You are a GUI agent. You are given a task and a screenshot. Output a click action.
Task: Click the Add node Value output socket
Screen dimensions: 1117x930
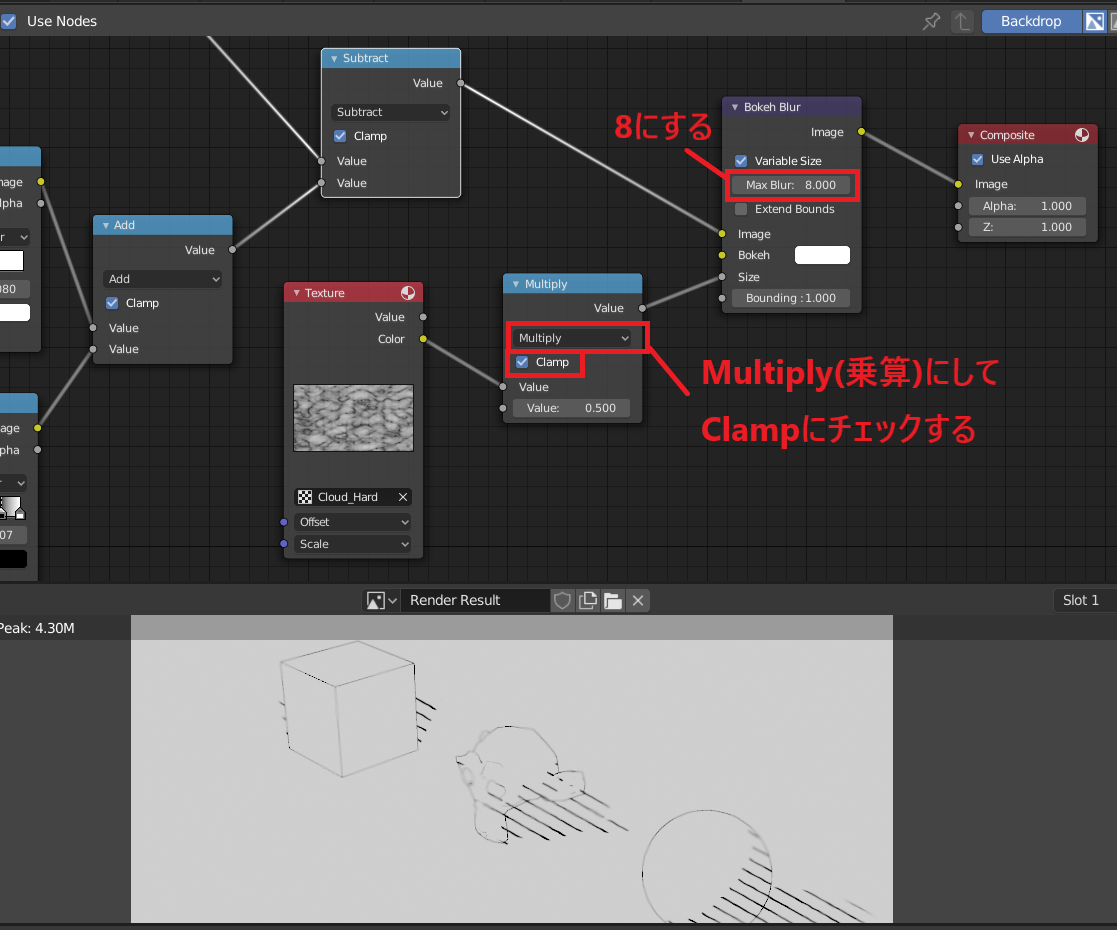232,249
